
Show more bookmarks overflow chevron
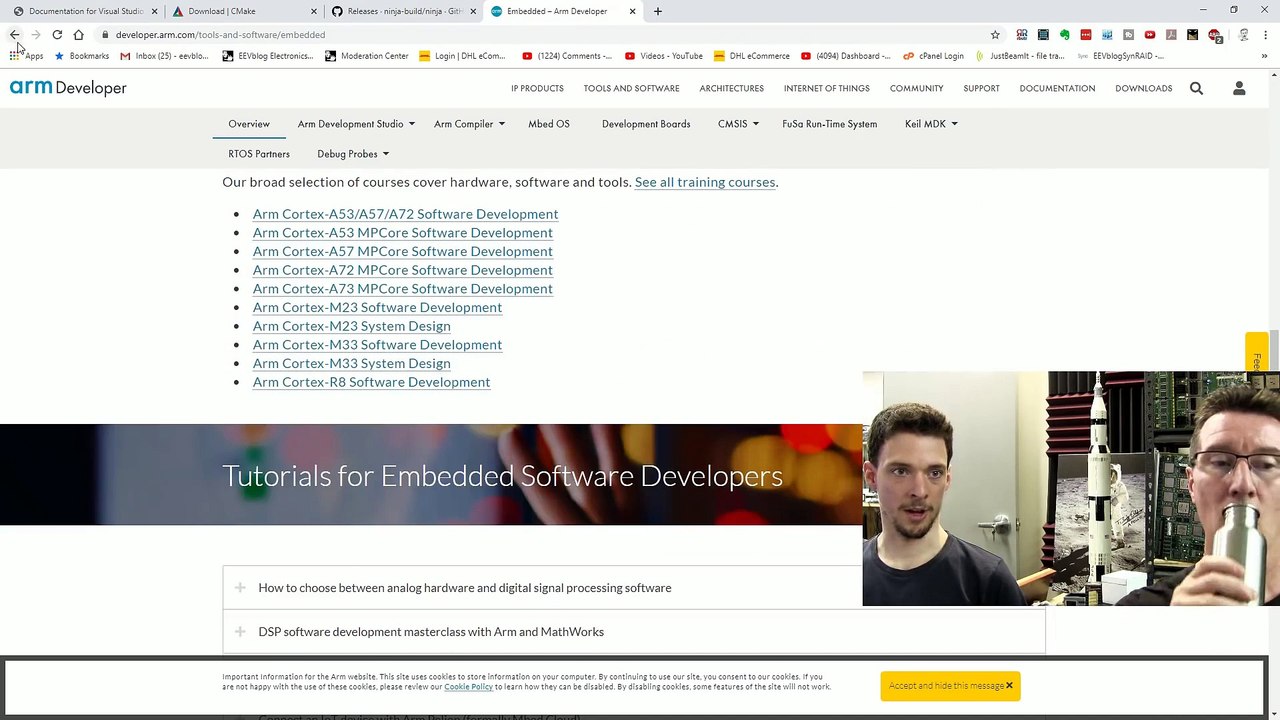tap(1265, 56)
